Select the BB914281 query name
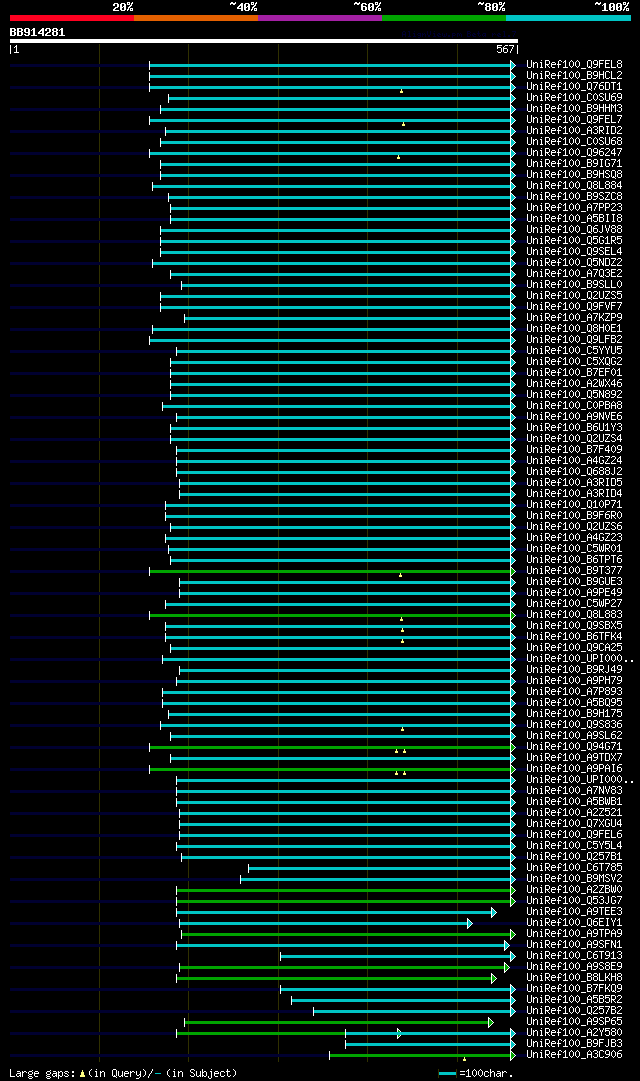This screenshot has height=1081, width=640. coord(37,32)
